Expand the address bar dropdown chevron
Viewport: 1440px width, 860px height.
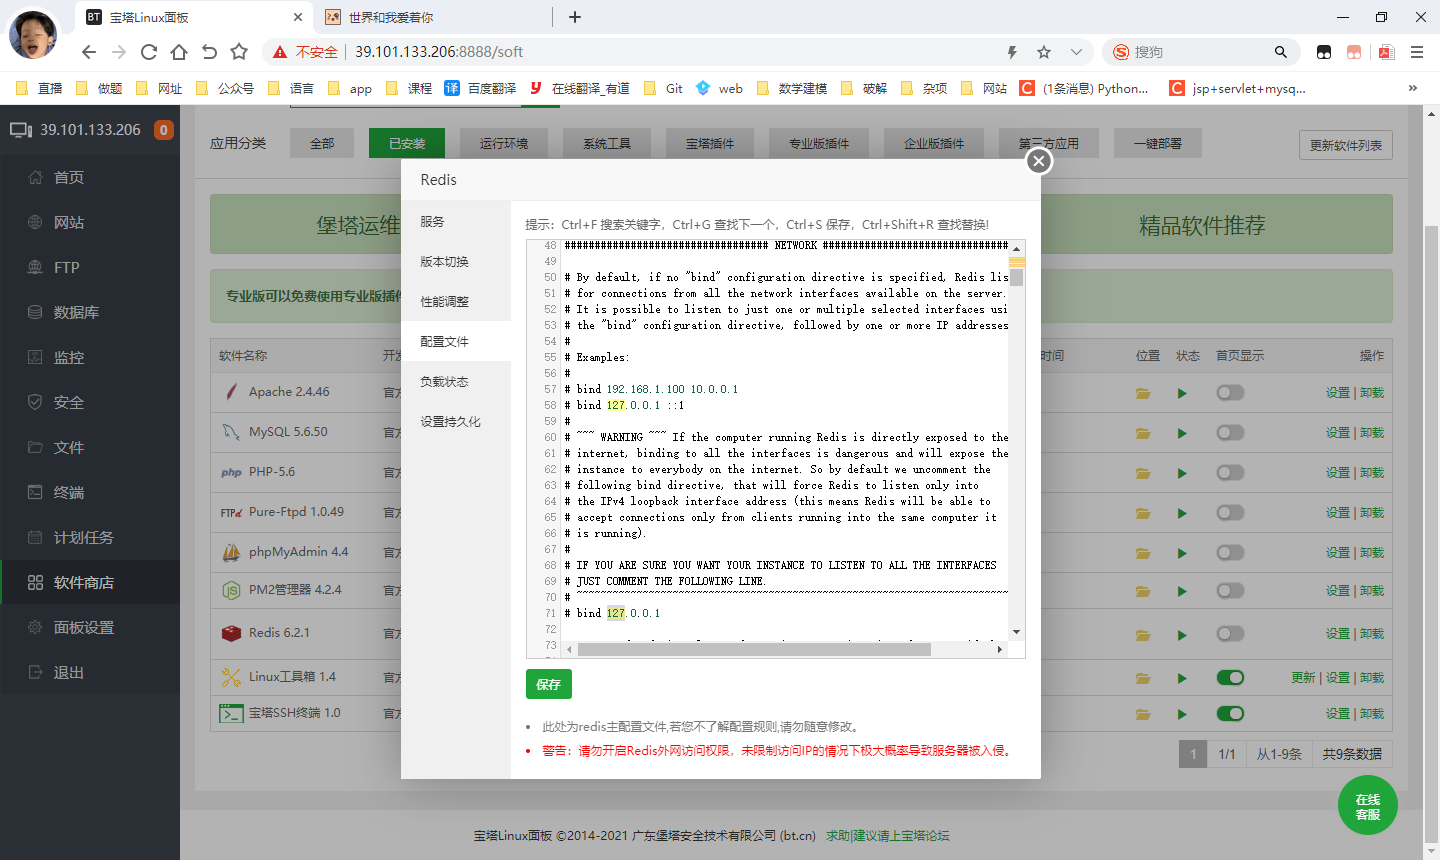point(1076,52)
